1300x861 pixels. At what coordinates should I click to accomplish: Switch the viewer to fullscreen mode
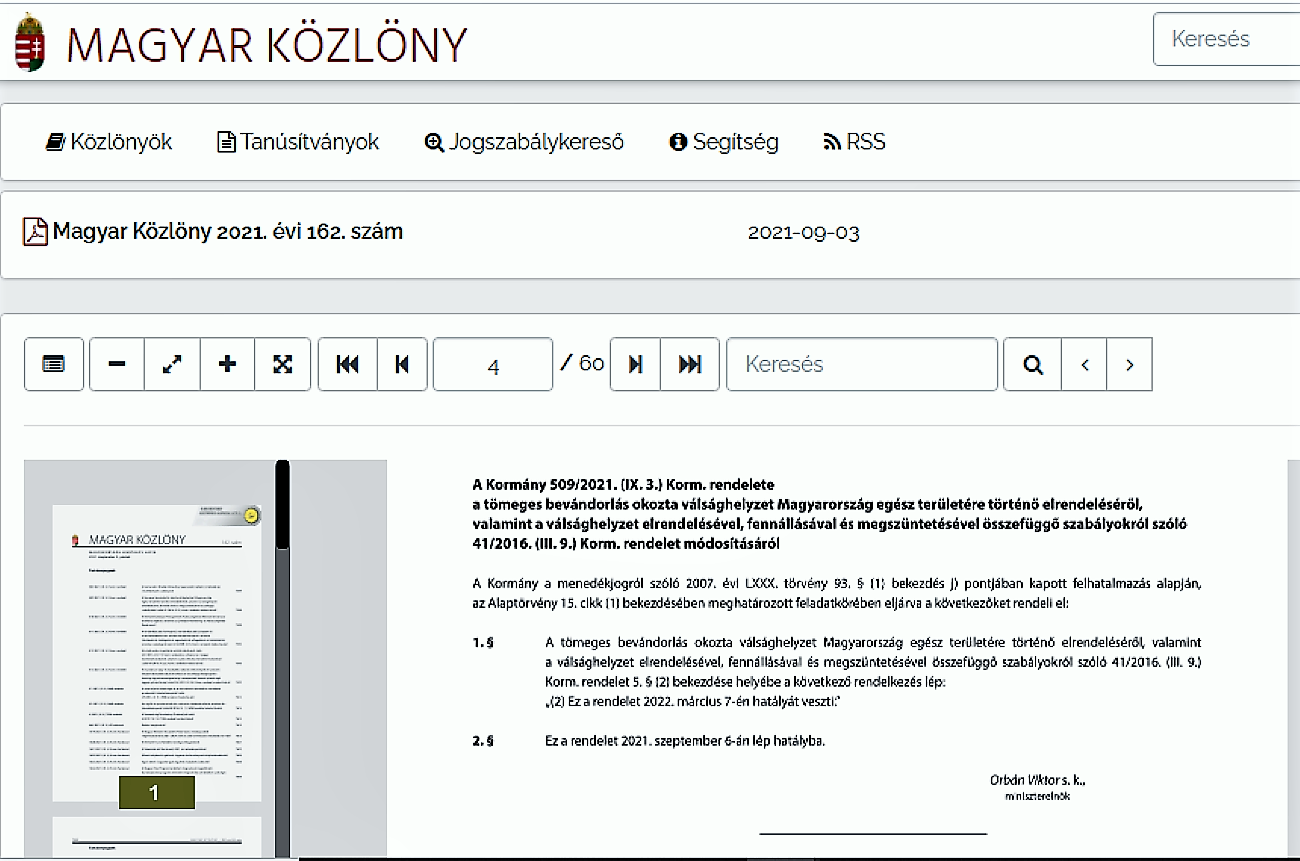283,364
